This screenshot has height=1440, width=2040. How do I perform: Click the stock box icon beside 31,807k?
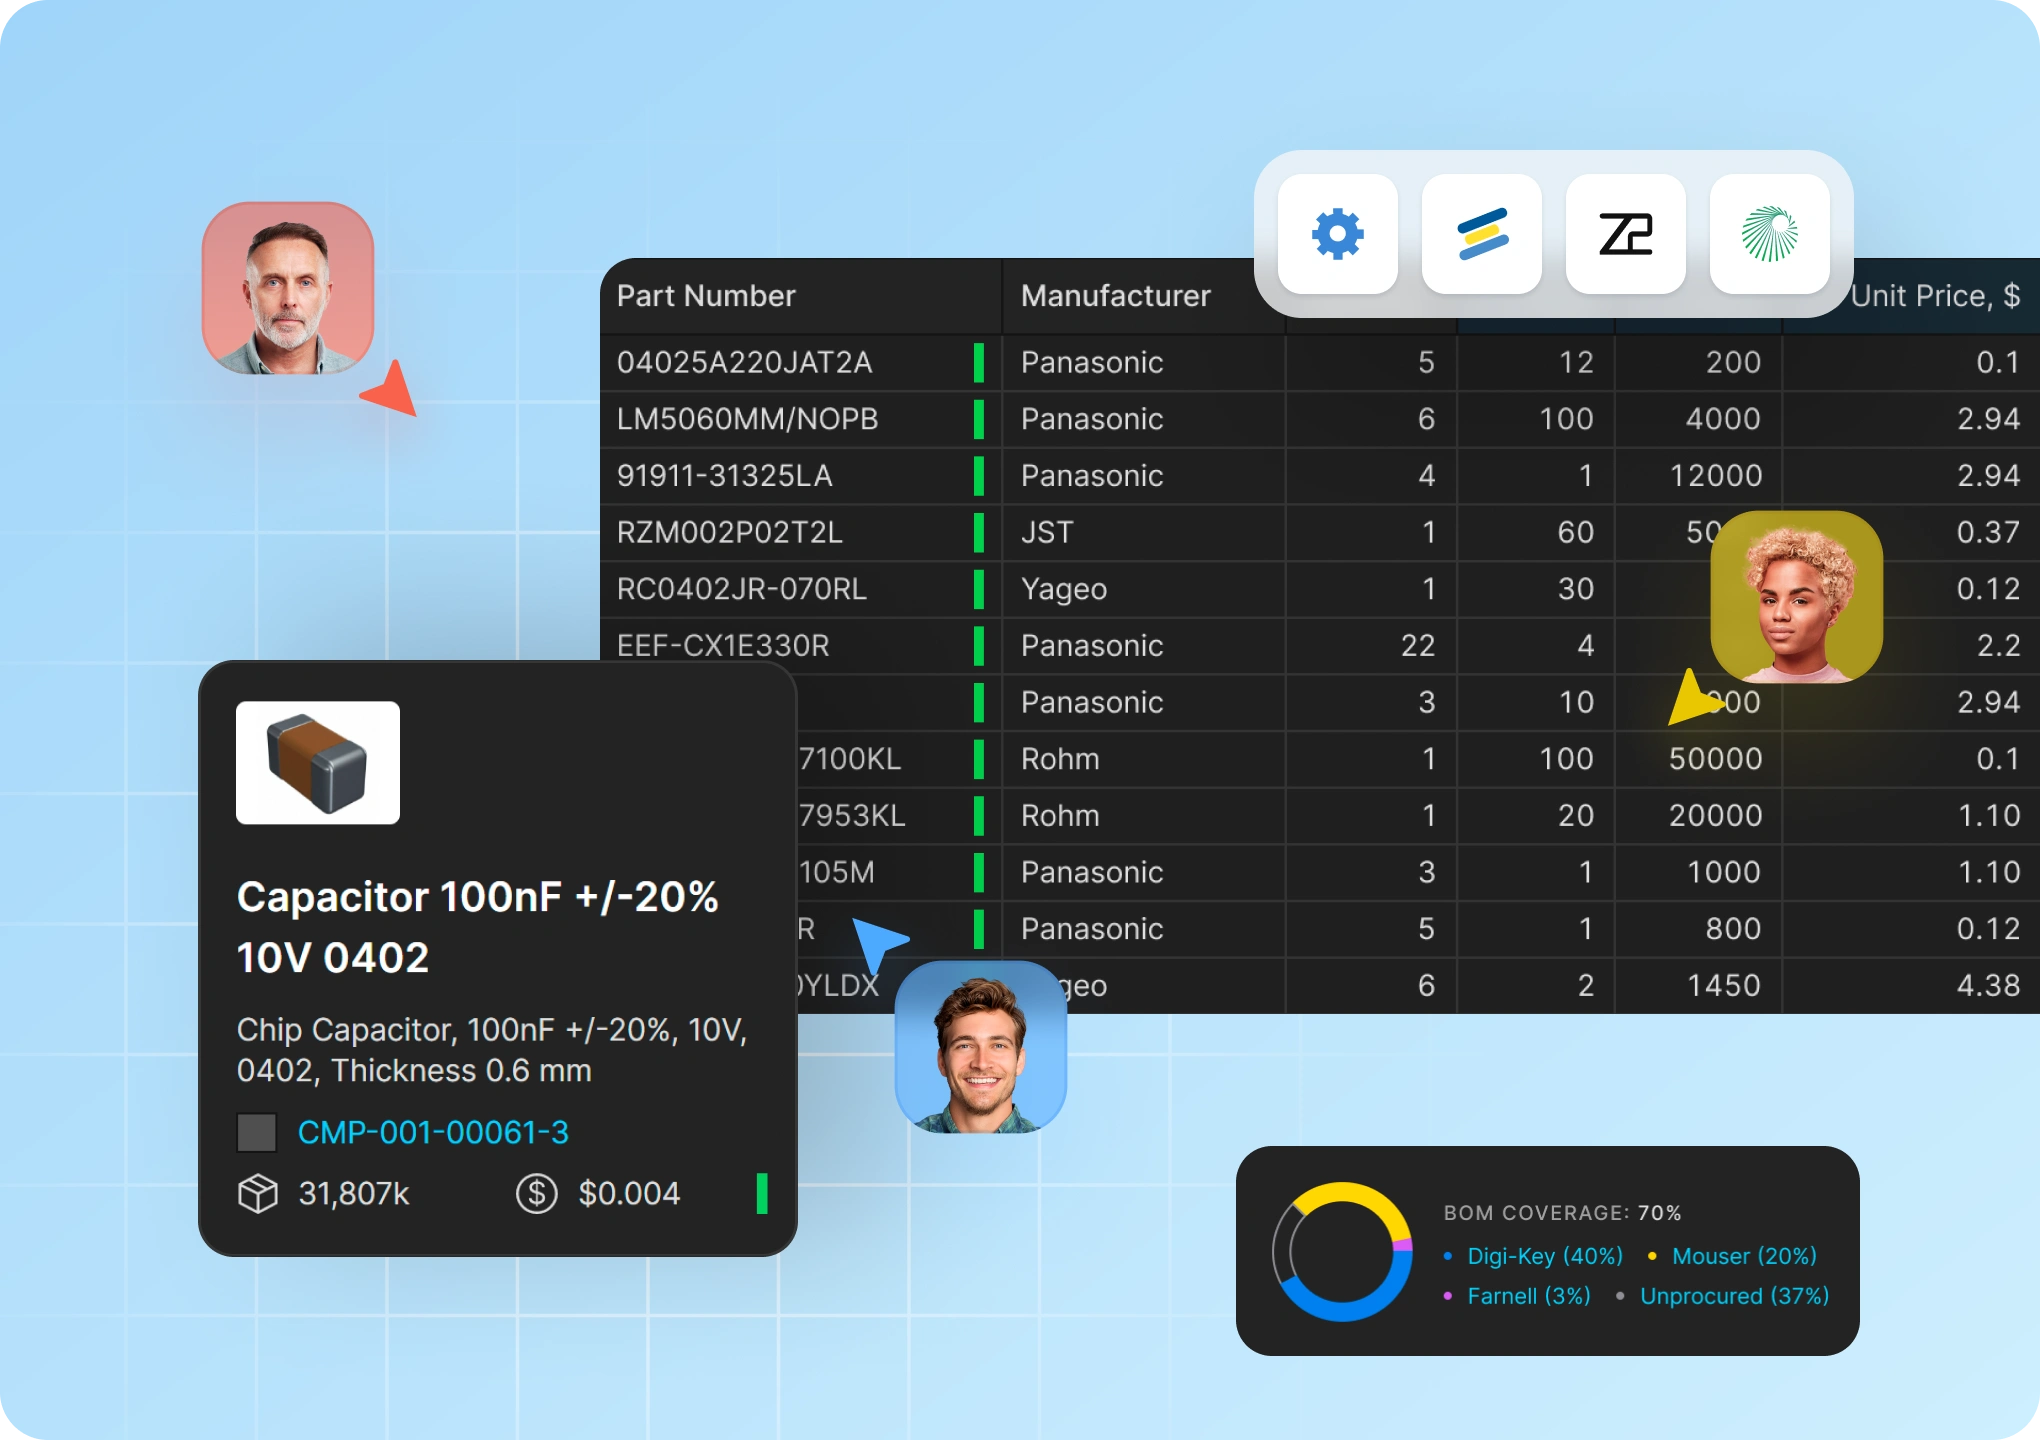tap(258, 1193)
